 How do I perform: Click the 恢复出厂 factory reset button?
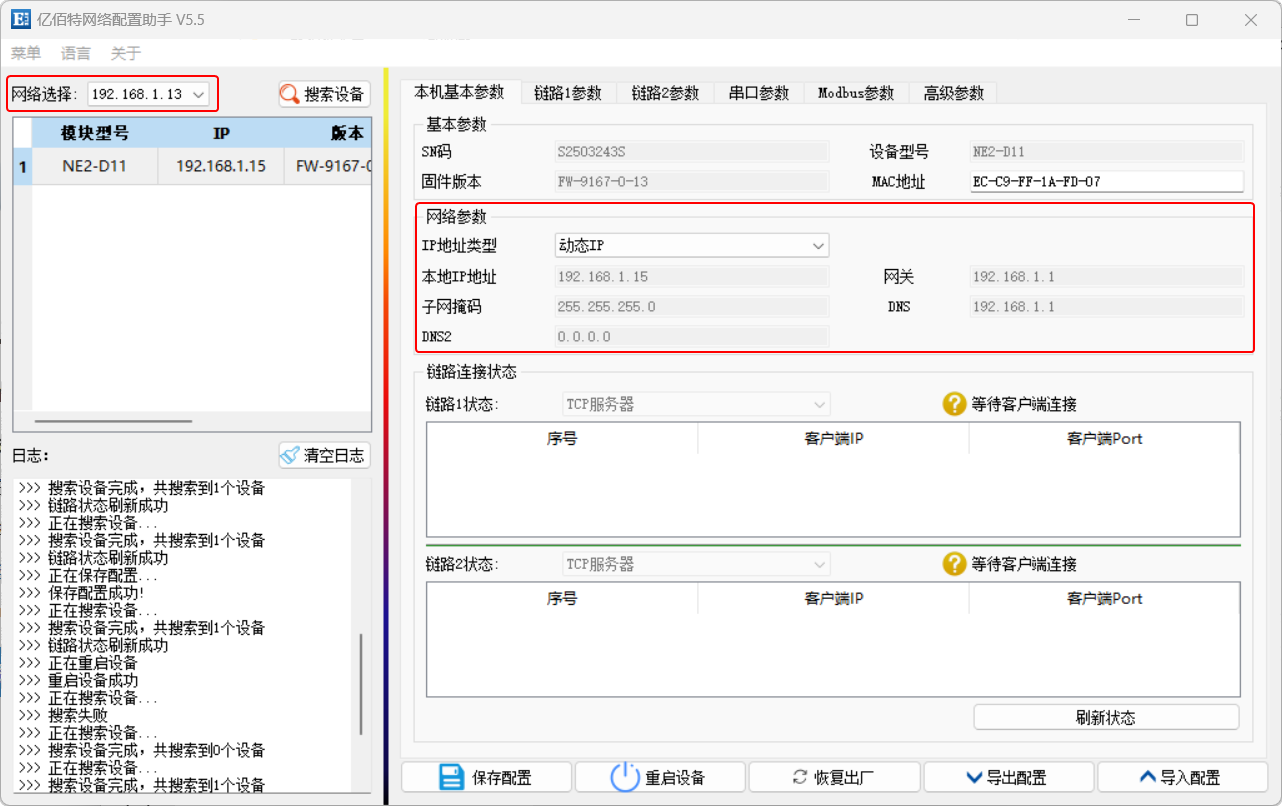834,777
